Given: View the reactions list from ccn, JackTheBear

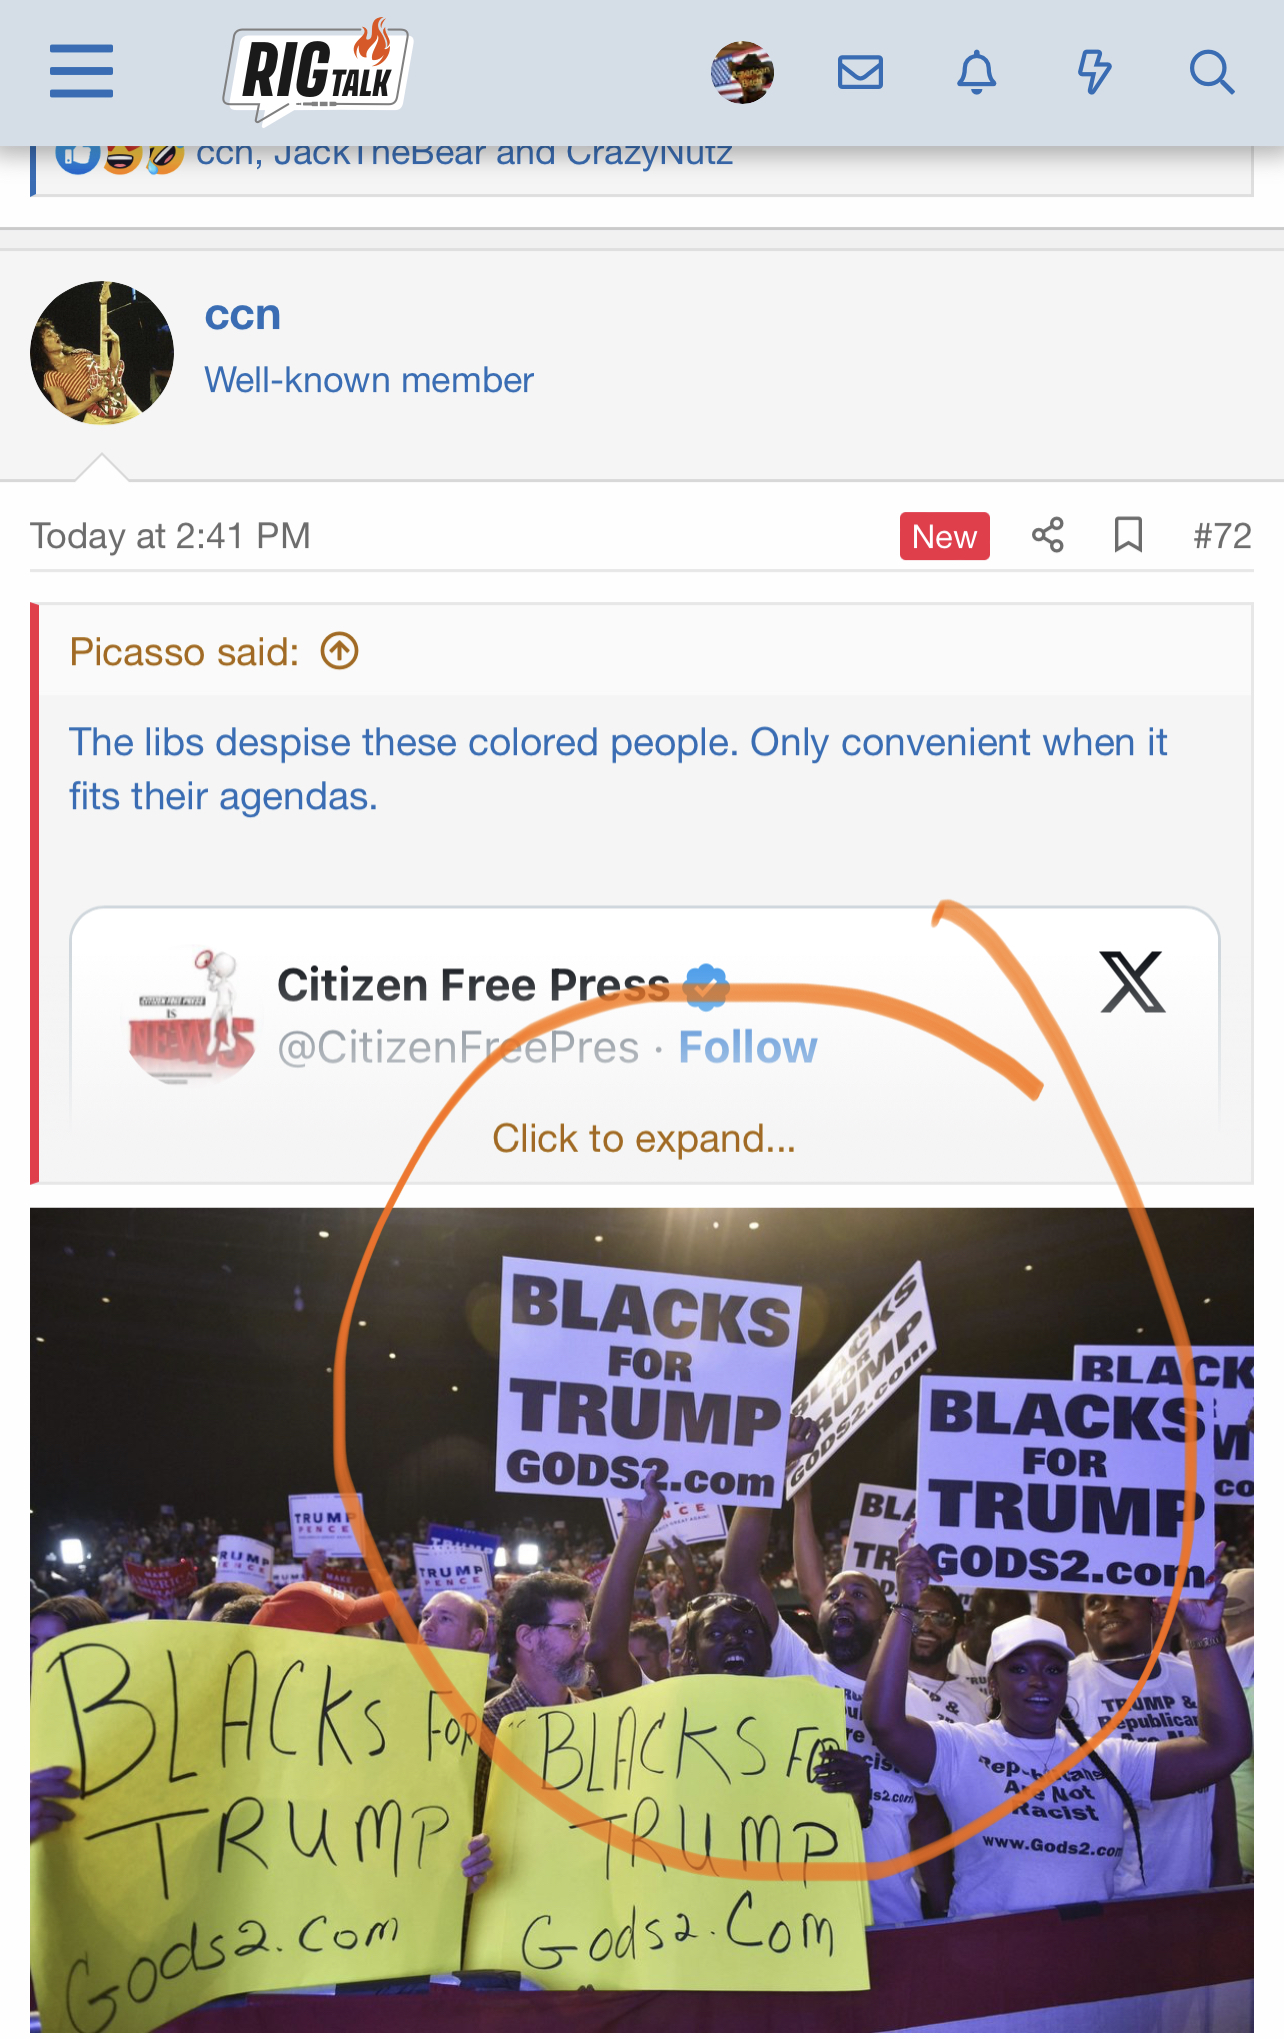Looking at the screenshot, I should coord(464,154).
